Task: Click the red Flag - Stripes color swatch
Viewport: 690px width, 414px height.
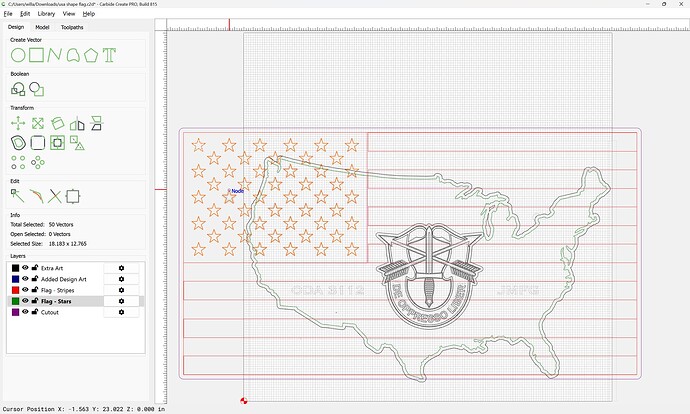Action: [15, 290]
